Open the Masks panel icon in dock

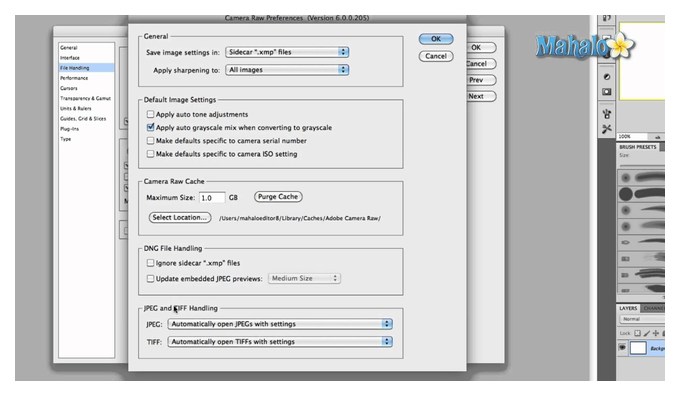[x=607, y=92]
